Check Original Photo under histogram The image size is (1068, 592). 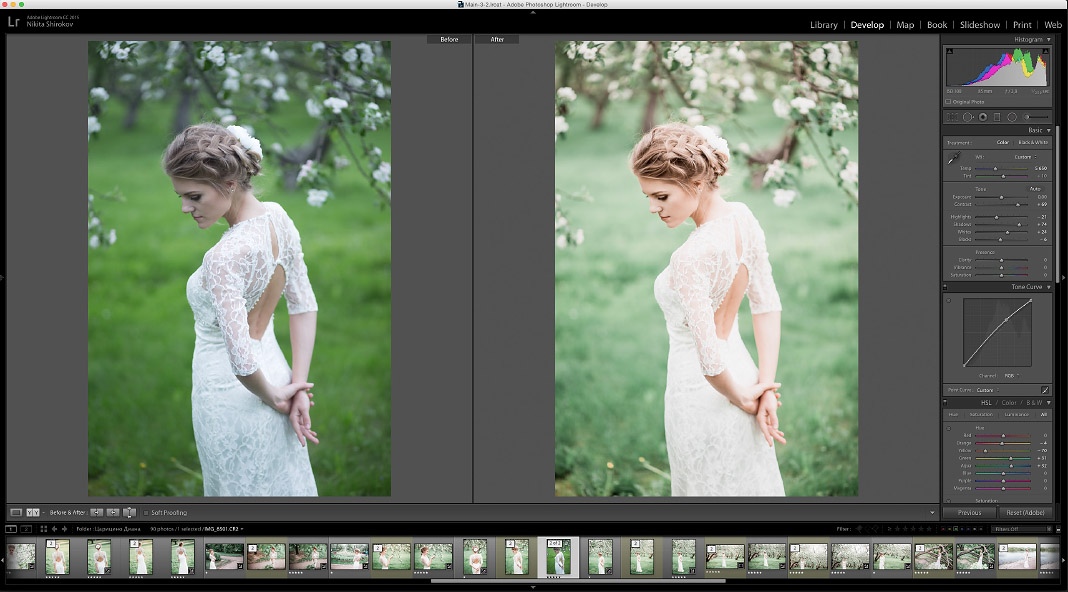click(x=948, y=102)
